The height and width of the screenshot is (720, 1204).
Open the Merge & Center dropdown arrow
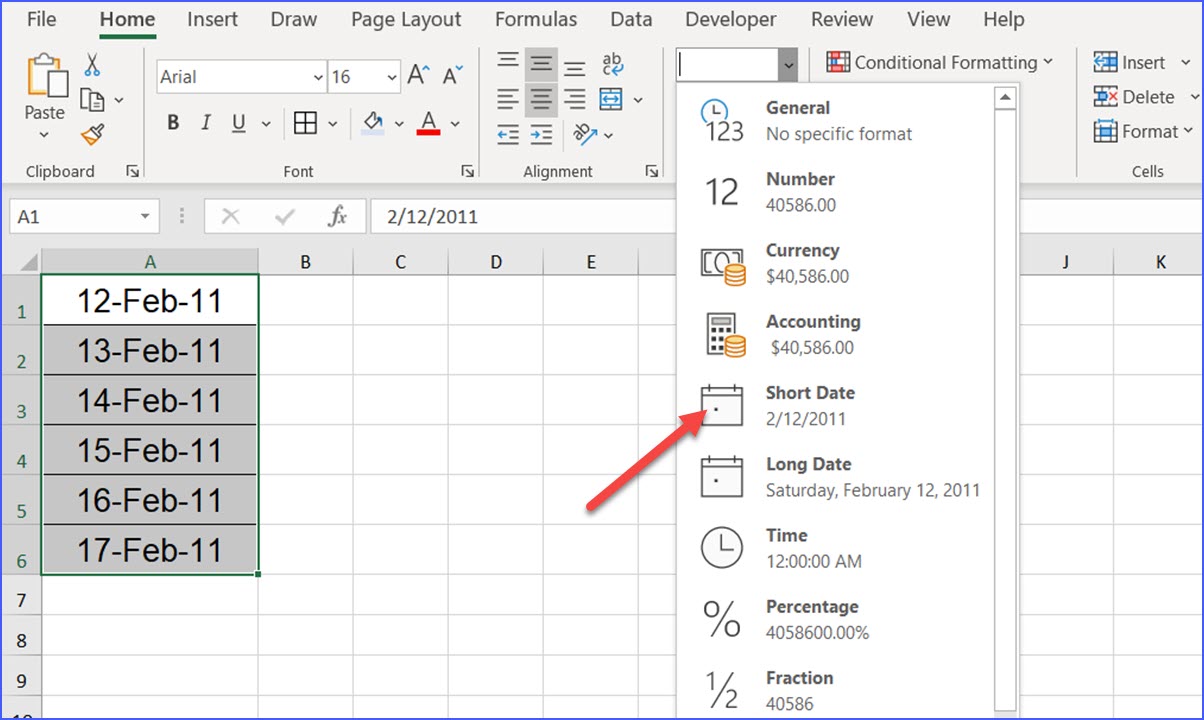(638, 100)
